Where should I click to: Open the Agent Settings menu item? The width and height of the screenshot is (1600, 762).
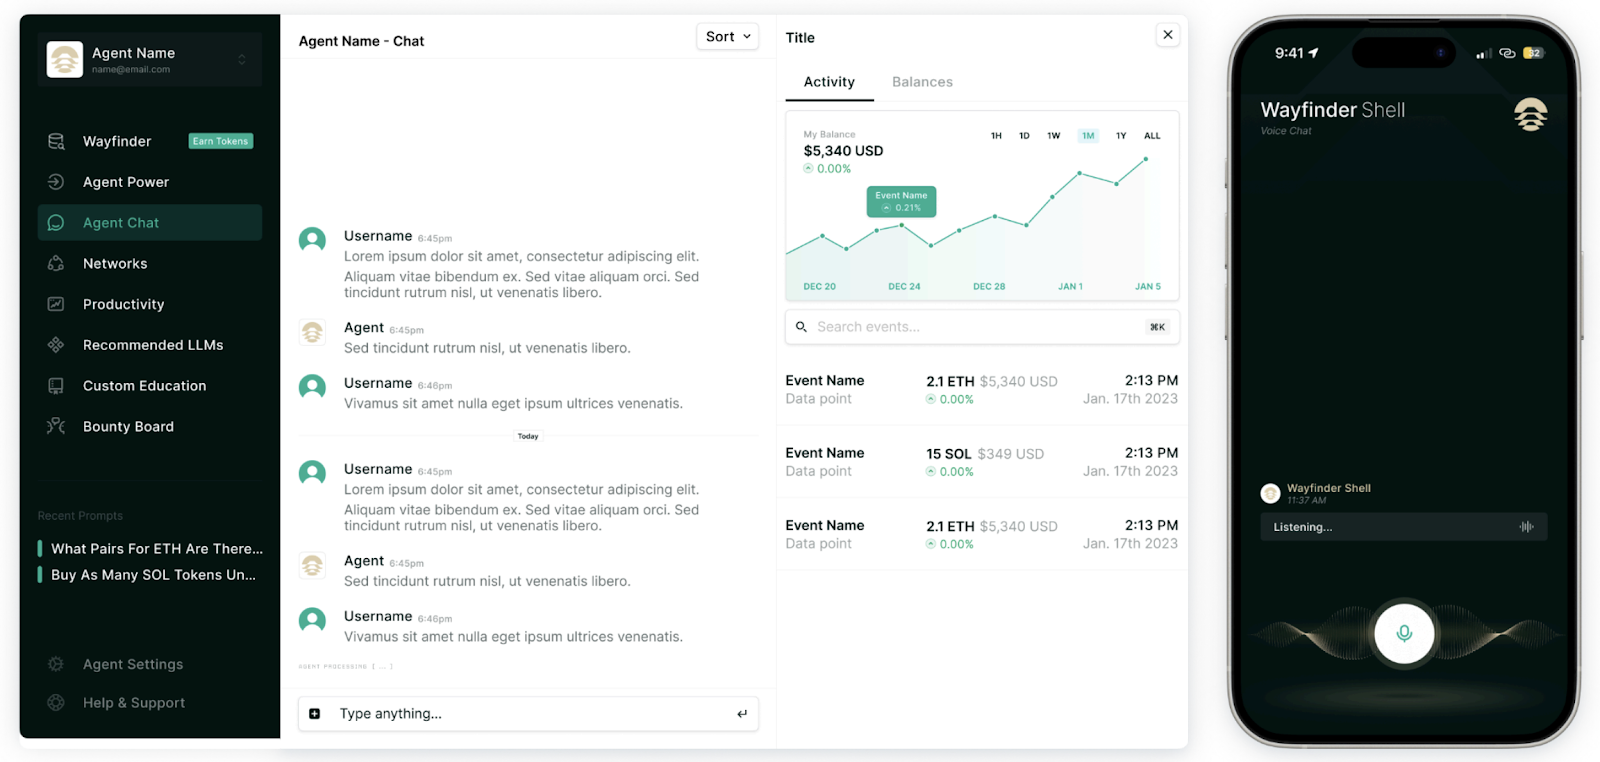(132, 665)
